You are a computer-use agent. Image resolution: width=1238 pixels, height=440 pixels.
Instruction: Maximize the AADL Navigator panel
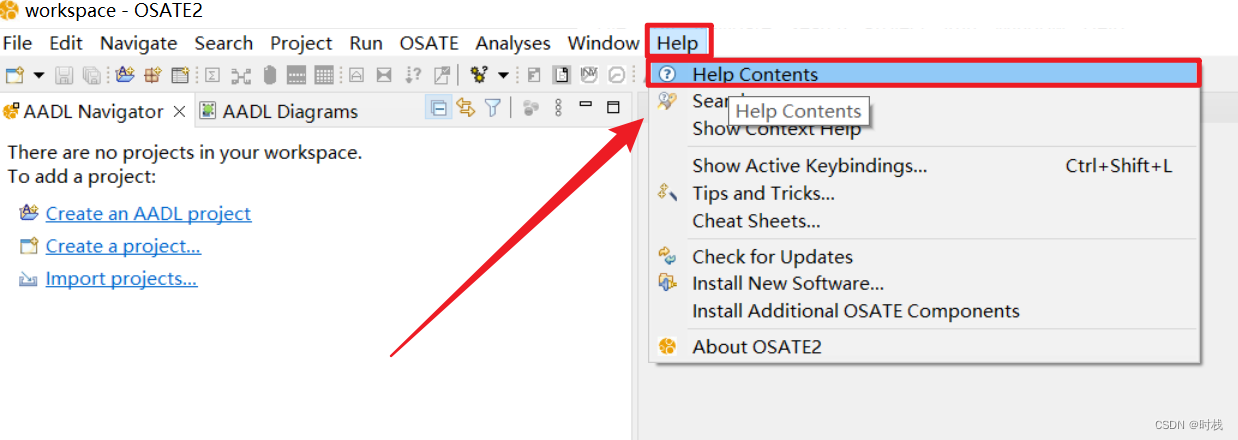pyautogui.click(x=614, y=107)
